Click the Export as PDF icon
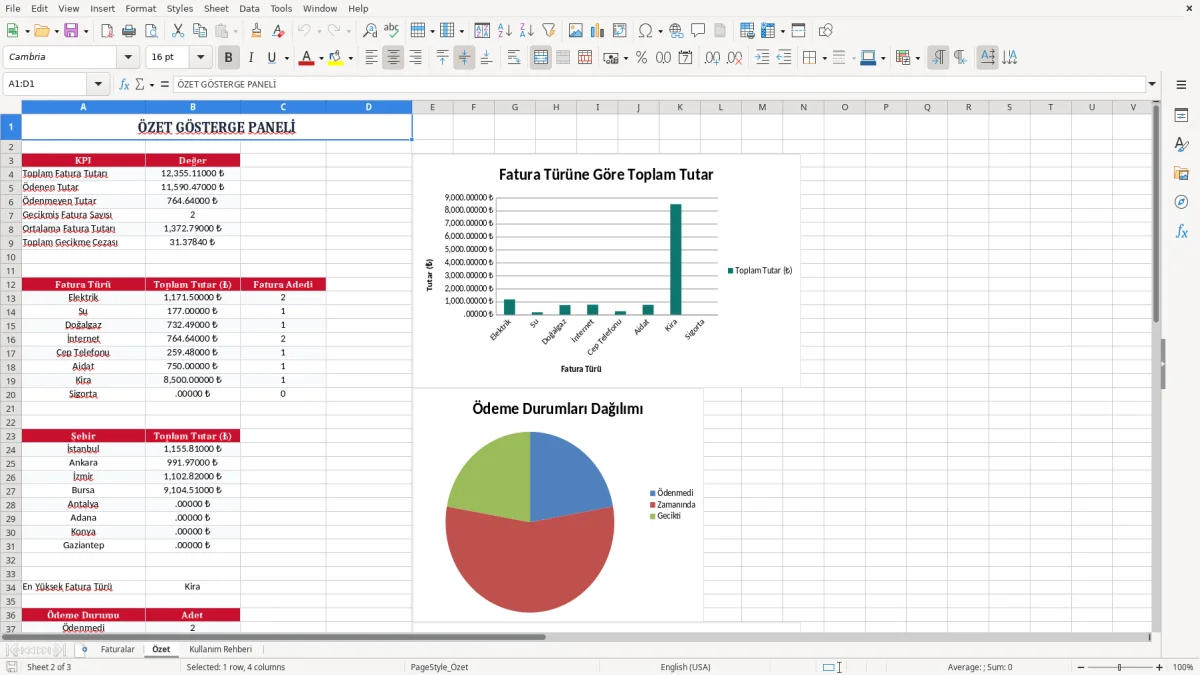This screenshot has height=675, width=1200. (x=107, y=31)
